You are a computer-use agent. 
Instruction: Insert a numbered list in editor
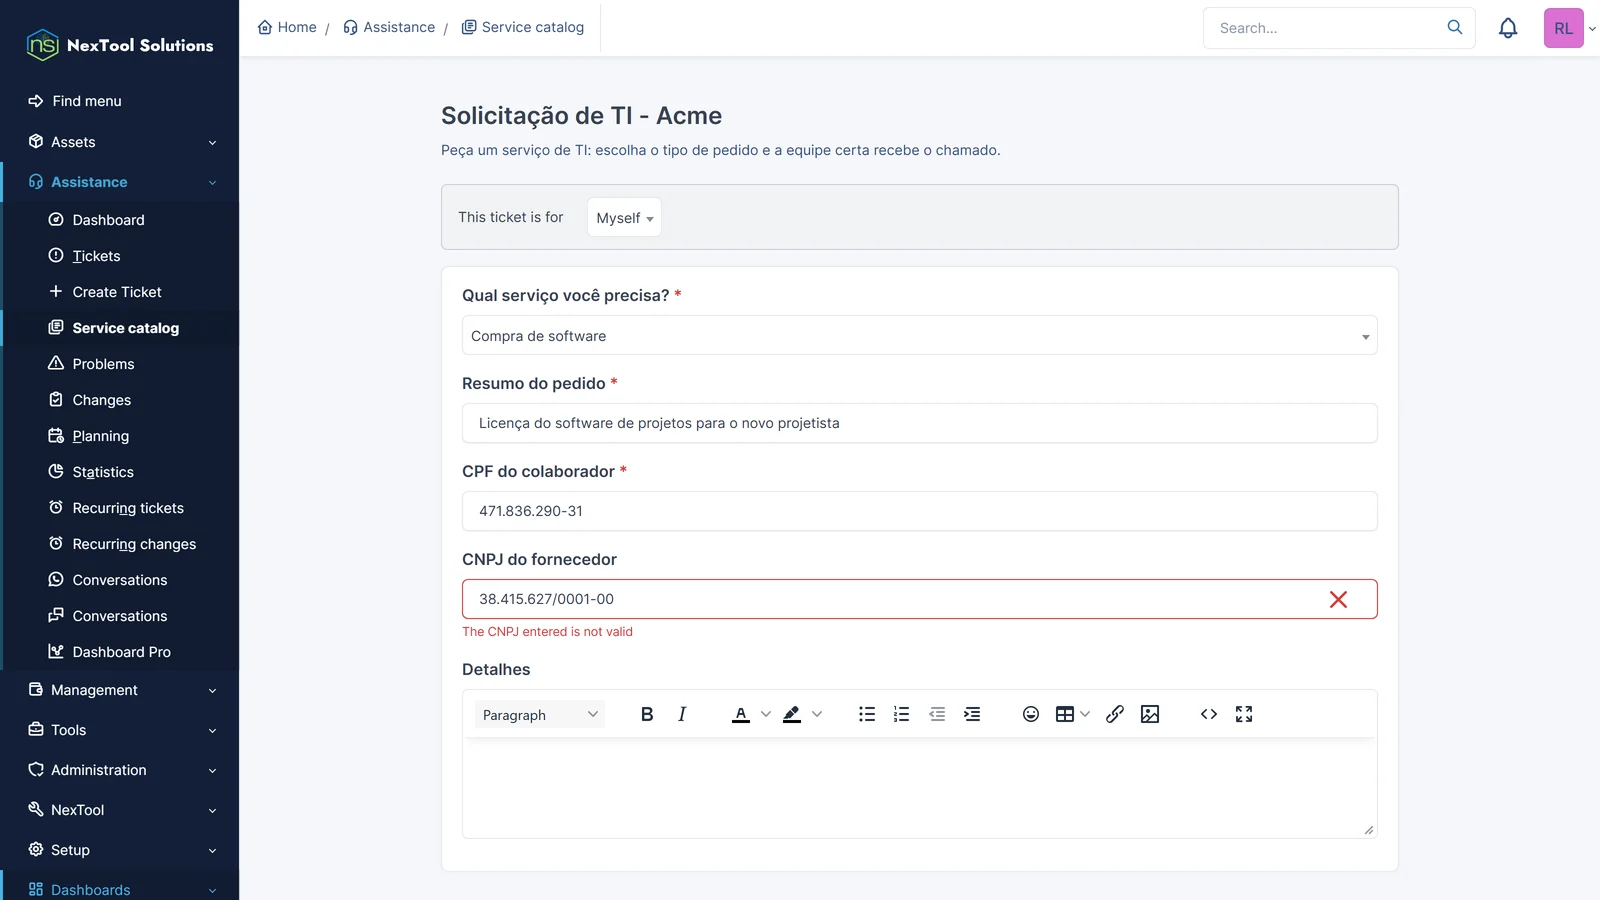pyautogui.click(x=902, y=714)
